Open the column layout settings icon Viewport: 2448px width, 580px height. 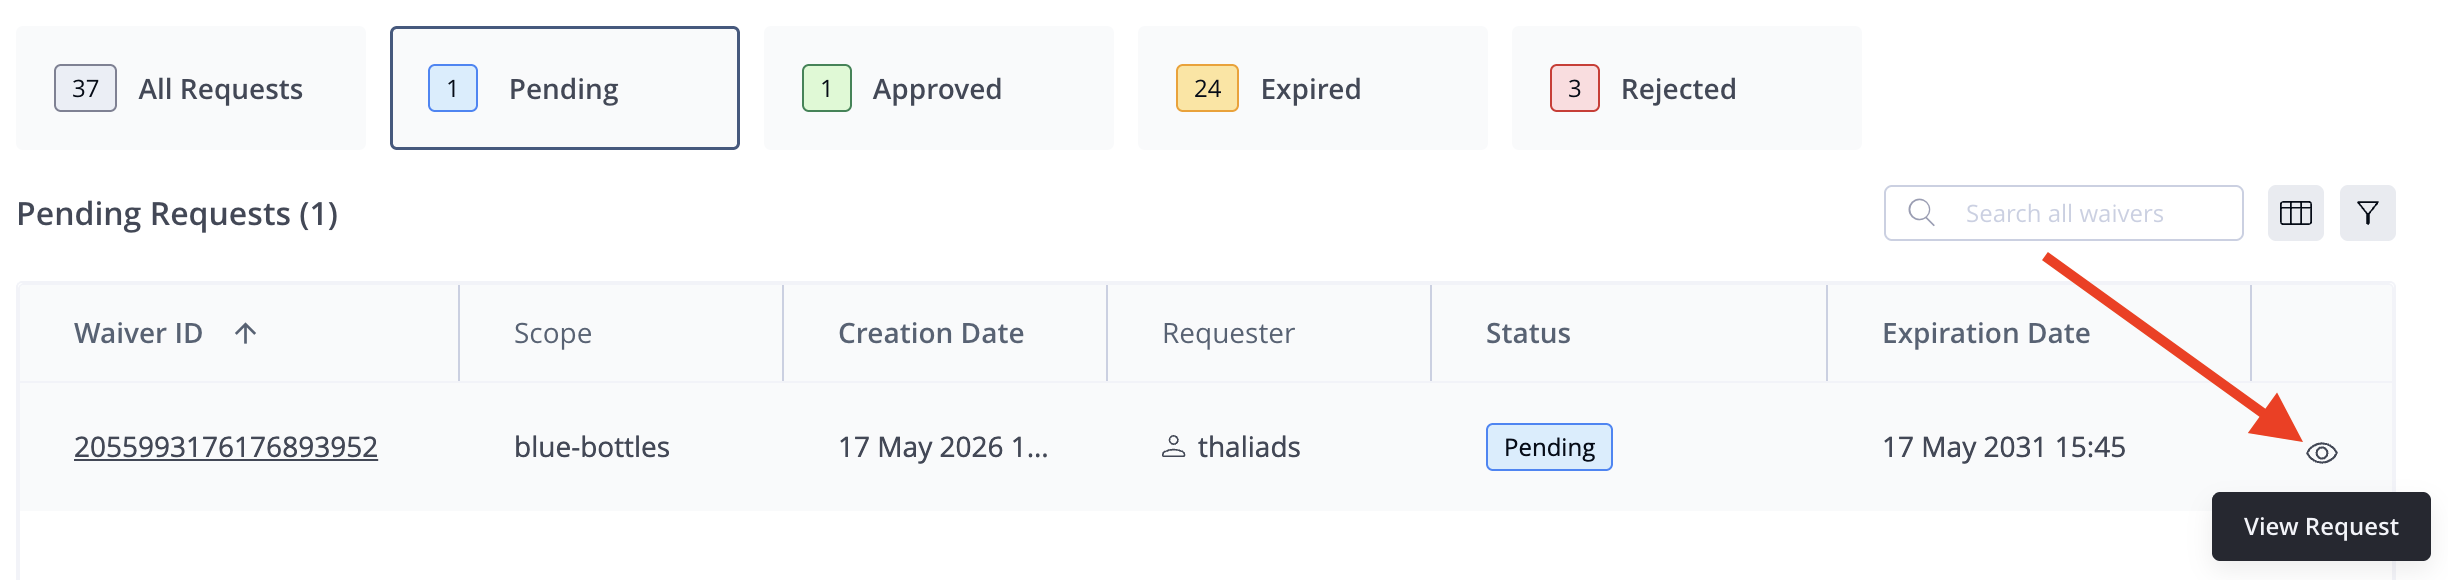coord(2295,213)
